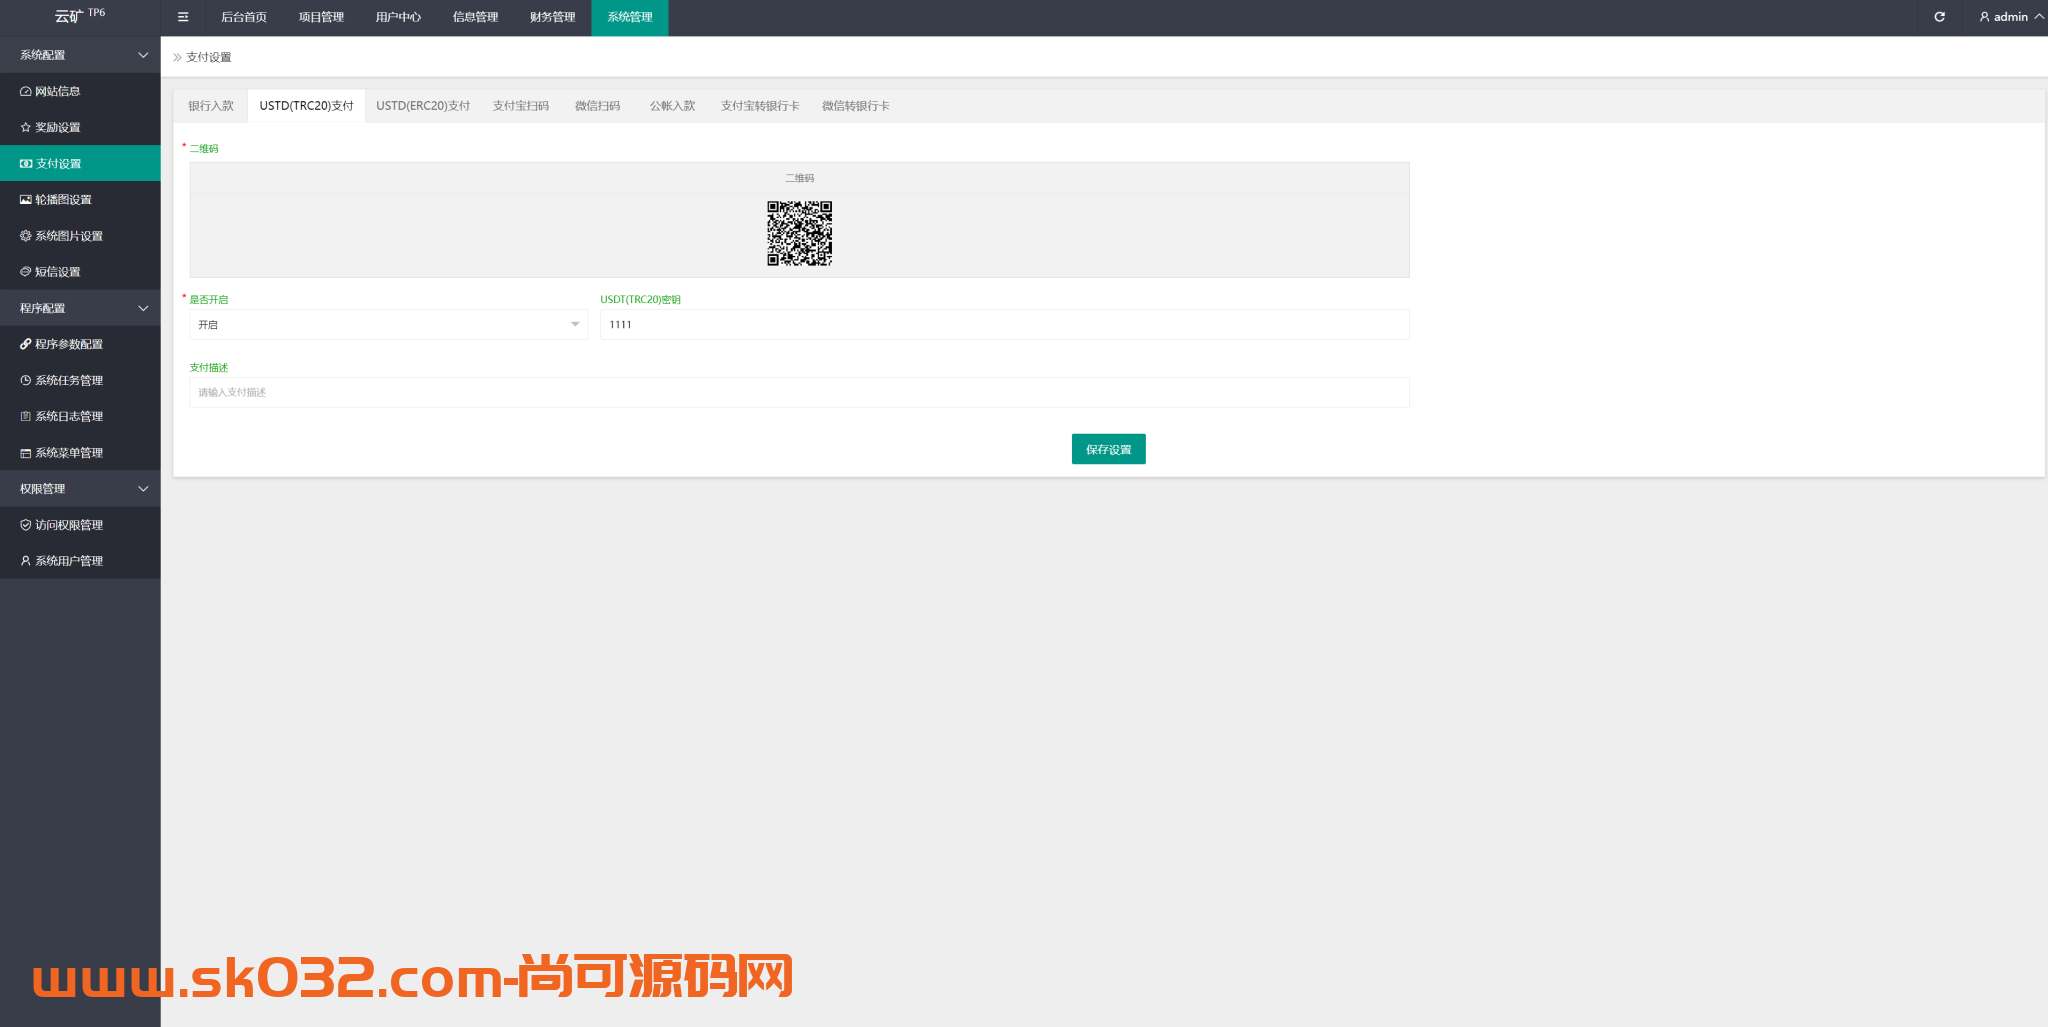Click the 程序参数配置 link icon
Image resolution: width=2048 pixels, height=1027 pixels.
click(x=26, y=344)
